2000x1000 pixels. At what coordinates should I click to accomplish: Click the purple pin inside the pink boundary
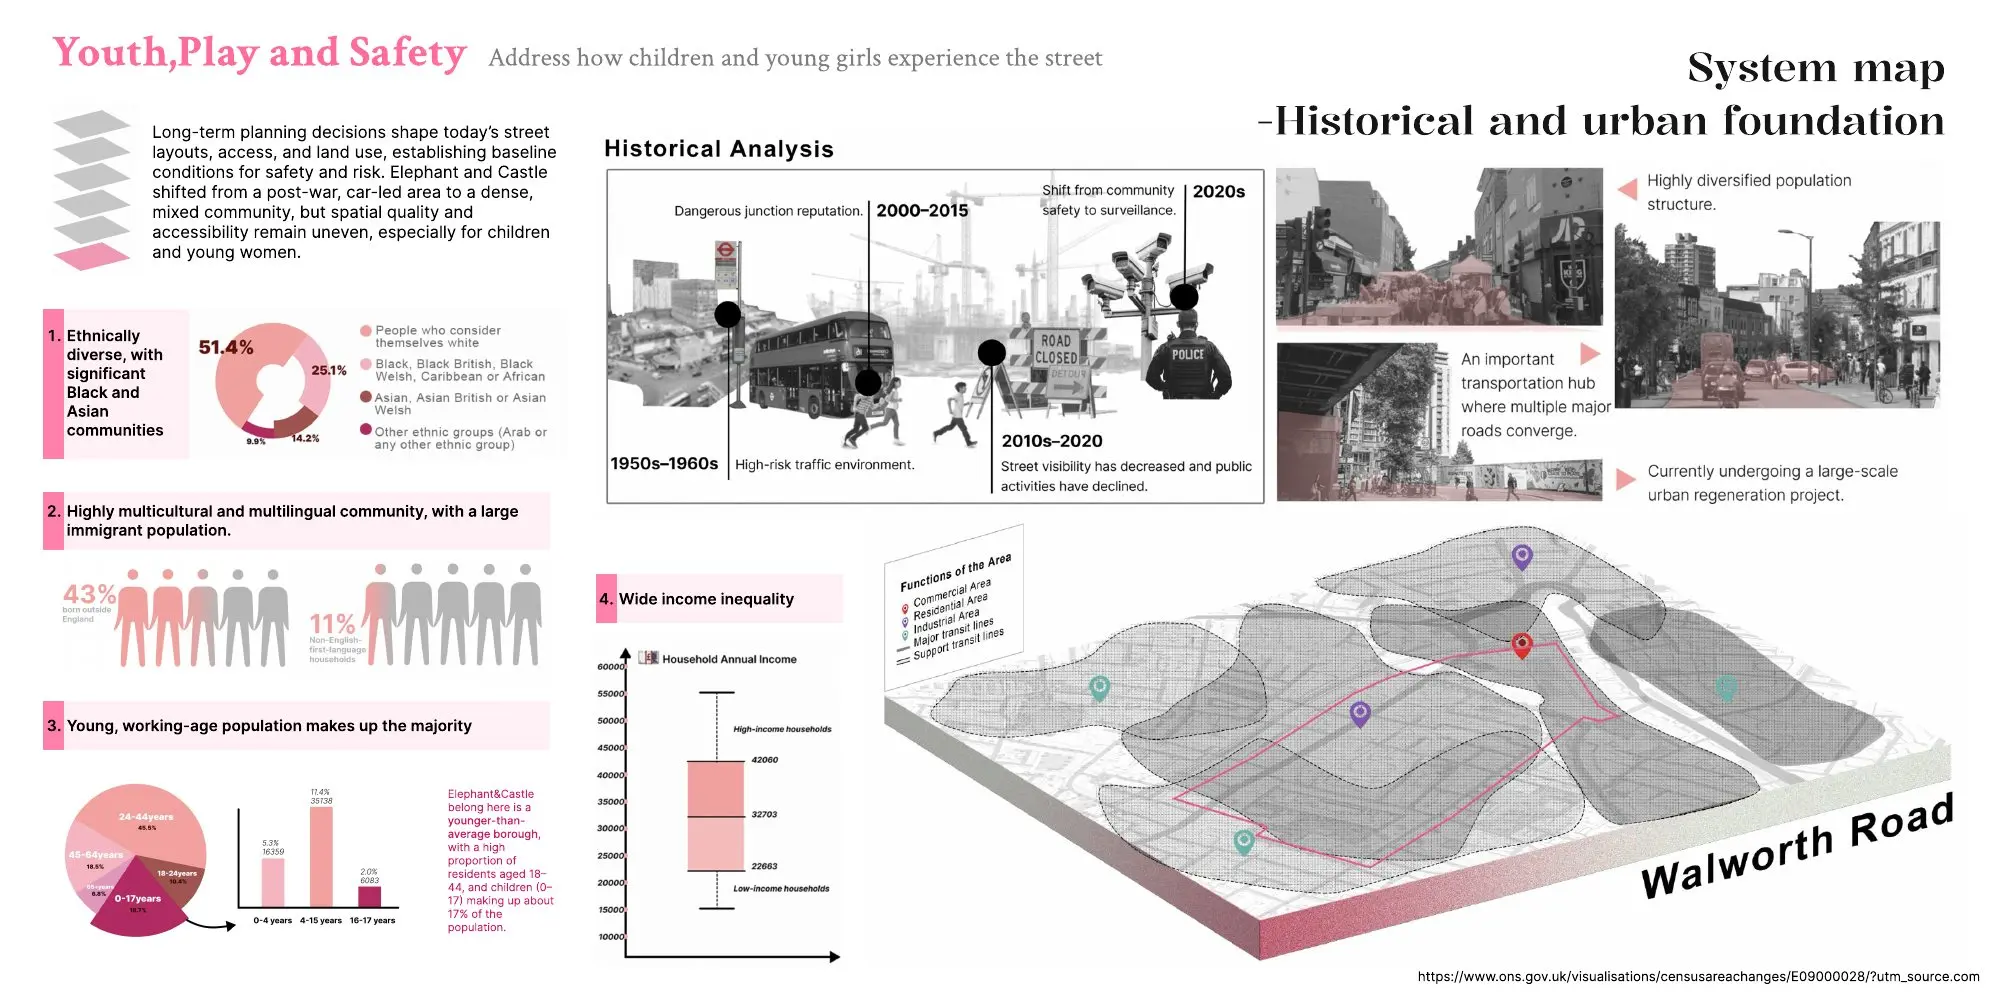click(x=1360, y=713)
